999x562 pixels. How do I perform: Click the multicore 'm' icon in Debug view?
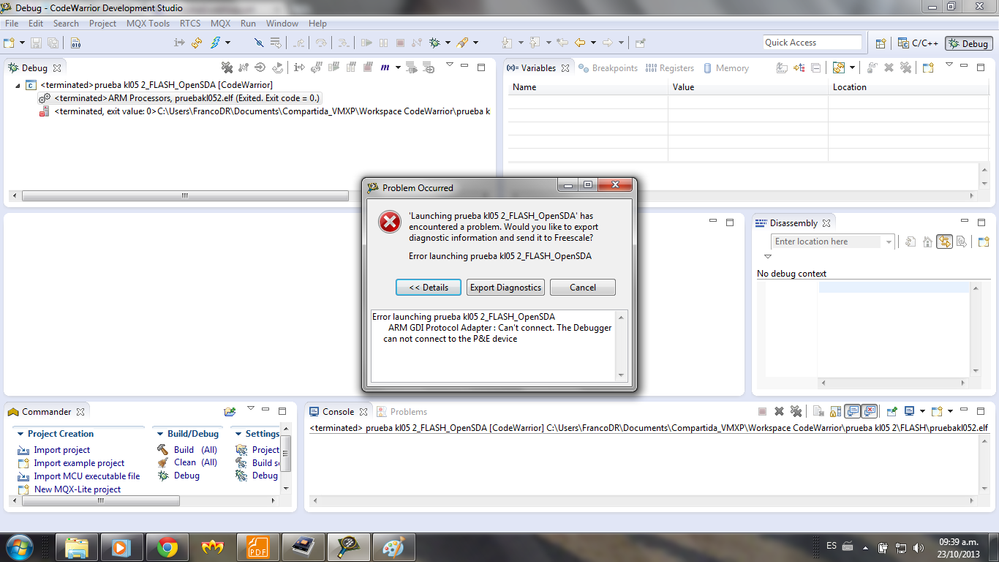(x=385, y=68)
